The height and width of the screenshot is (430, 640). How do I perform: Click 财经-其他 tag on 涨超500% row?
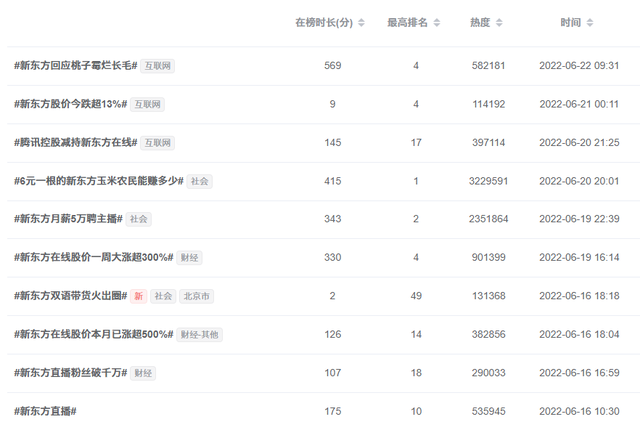click(x=200, y=335)
